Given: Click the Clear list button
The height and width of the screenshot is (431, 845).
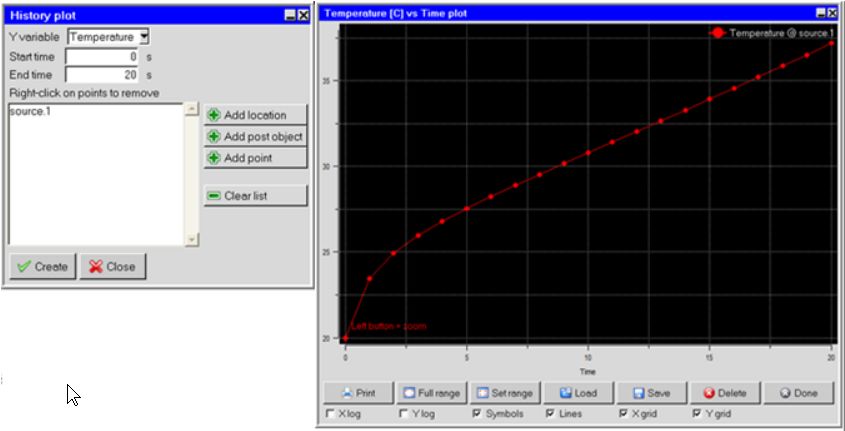Looking at the screenshot, I should [x=255, y=196].
